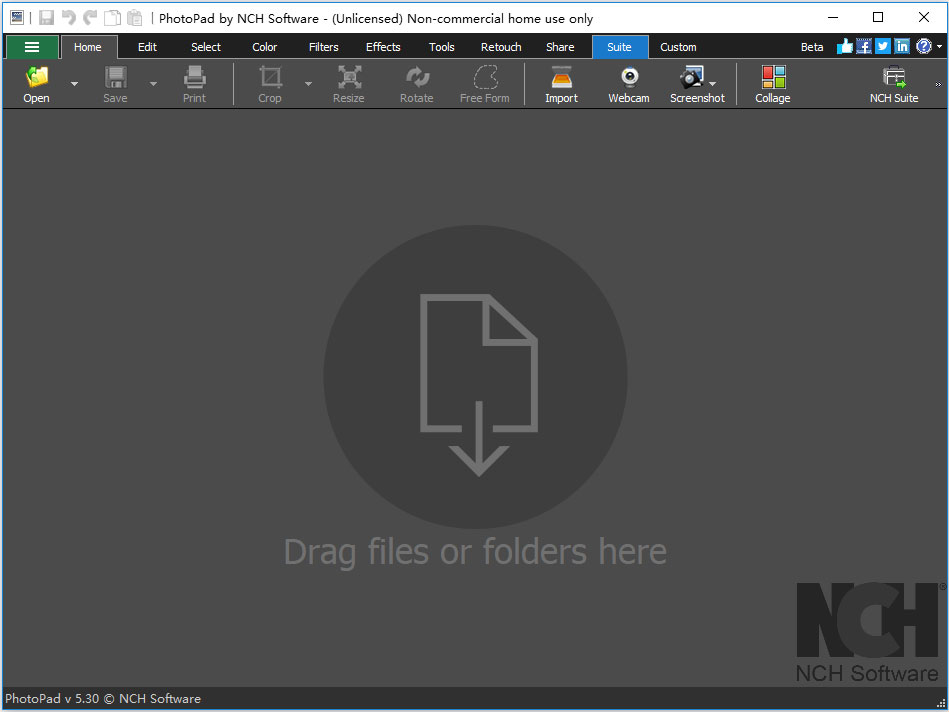
Task: Expand the Open dropdown arrow
Action: [74, 84]
